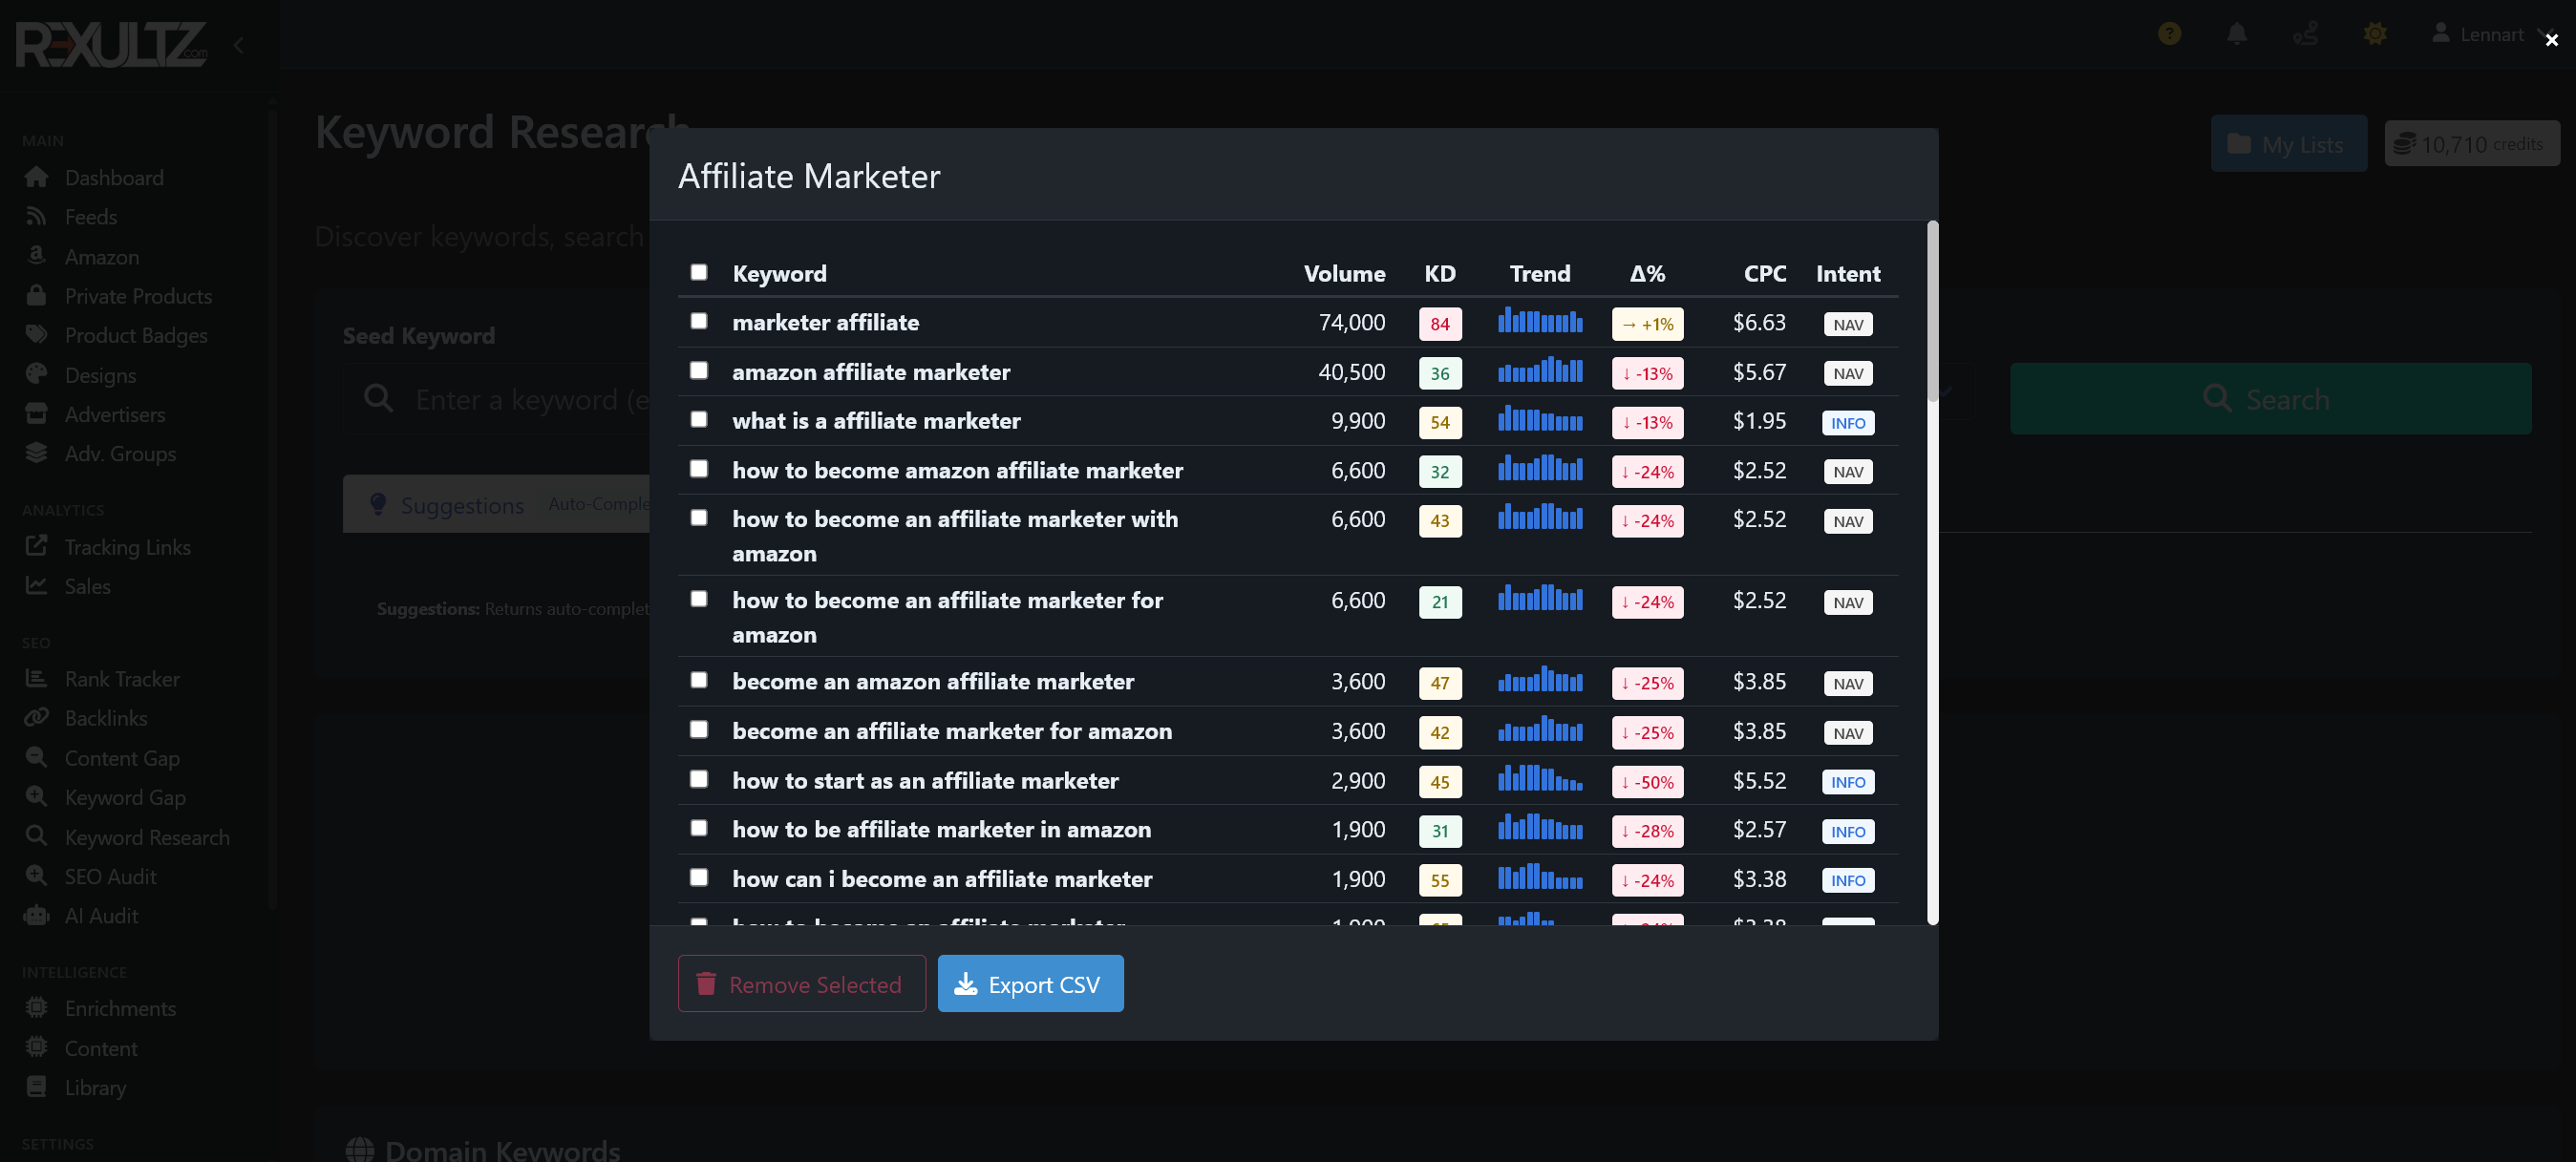Open AI Audit robot icon

point(36,915)
